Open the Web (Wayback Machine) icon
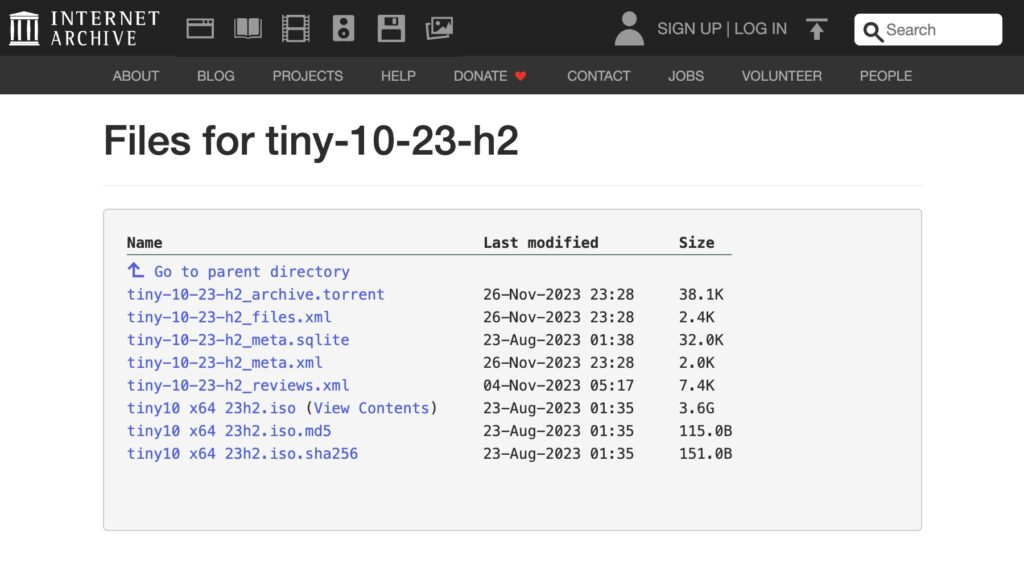The height and width of the screenshot is (581, 1024). tap(200, 28)
